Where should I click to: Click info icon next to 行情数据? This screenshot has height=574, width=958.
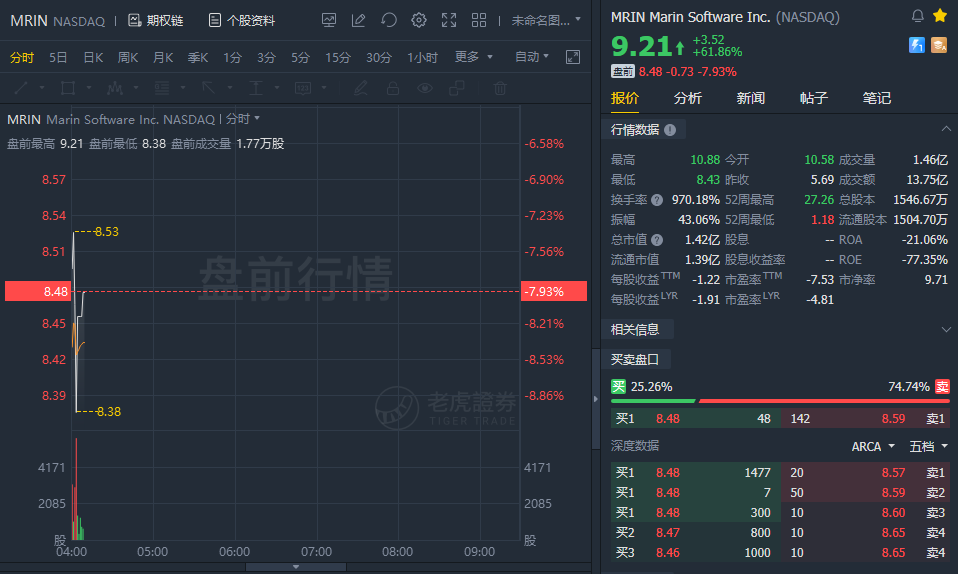670,130
